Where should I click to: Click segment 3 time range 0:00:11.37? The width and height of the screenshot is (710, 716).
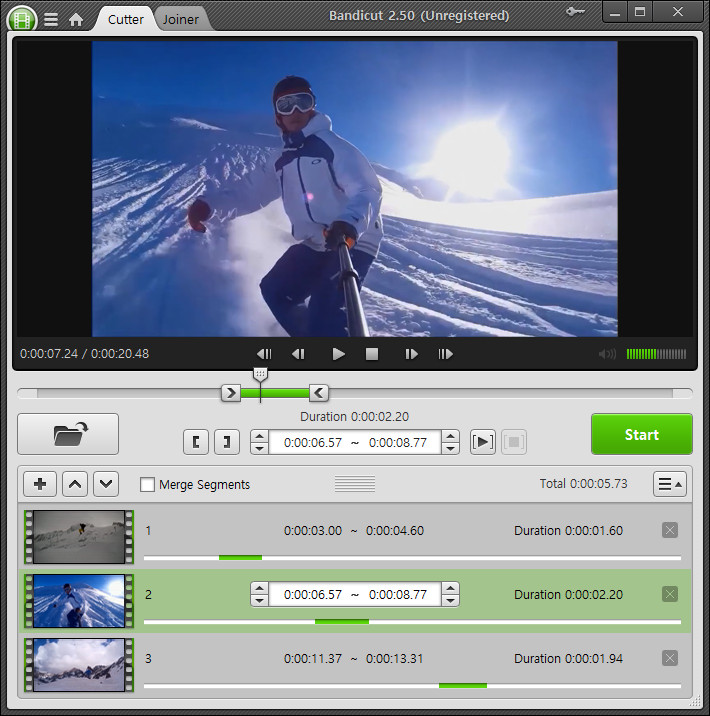313,658
